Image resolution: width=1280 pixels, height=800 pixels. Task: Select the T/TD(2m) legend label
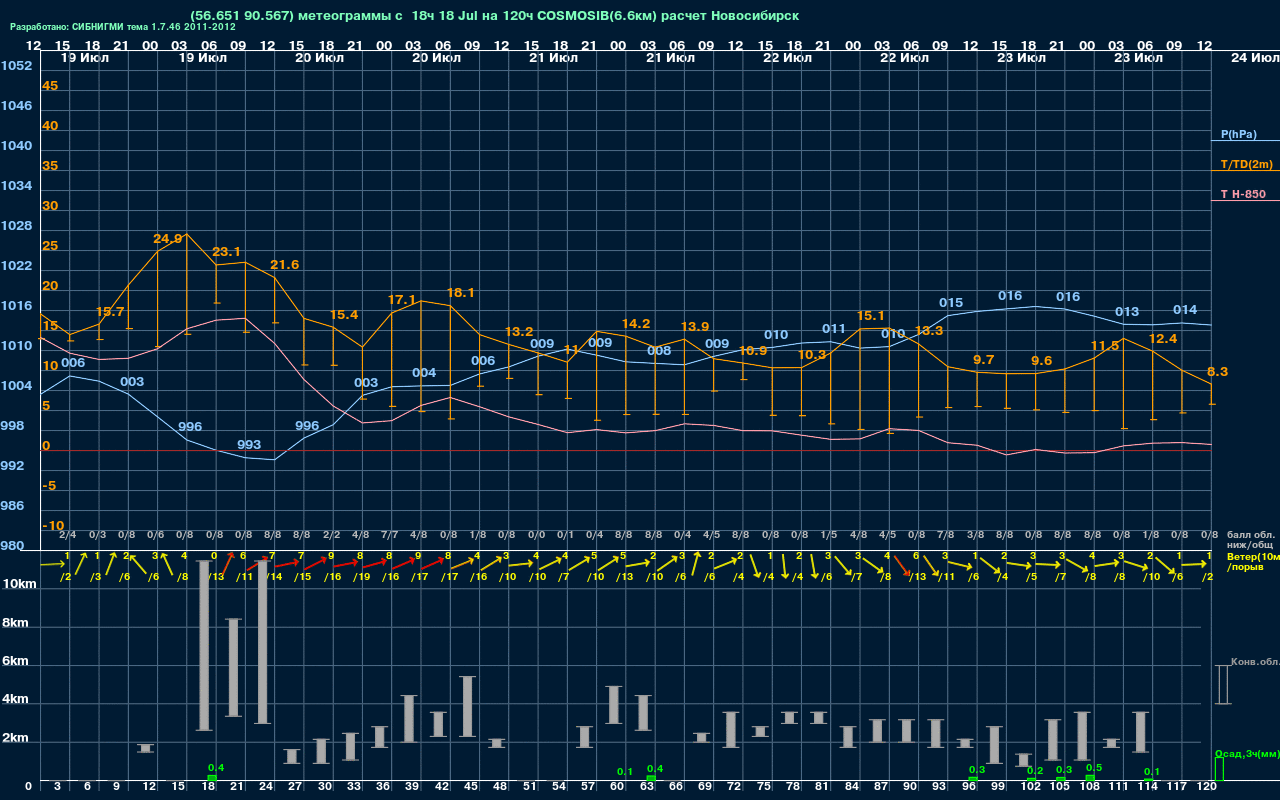coord(1247,164)
